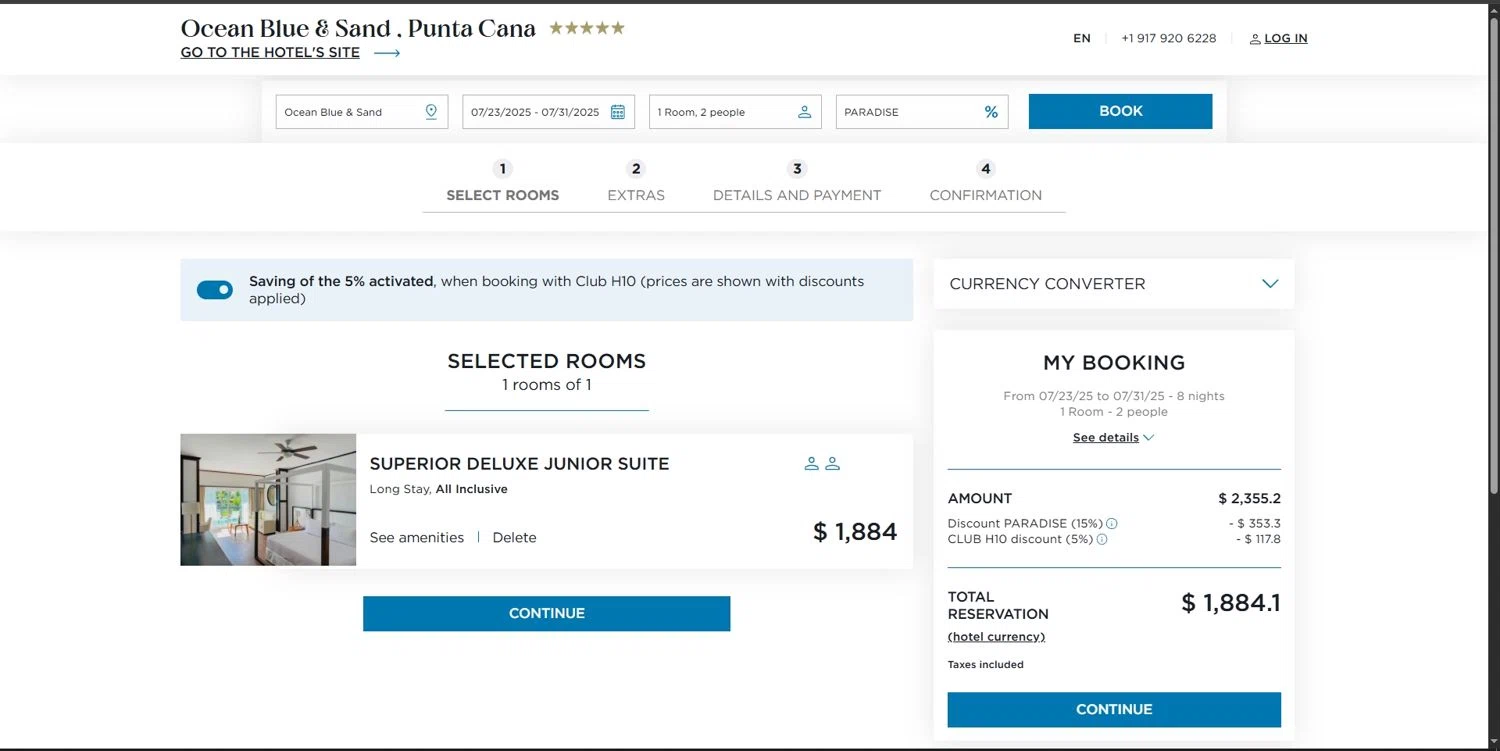Open the Junior Suite room photo

click(x=268, y=500)
